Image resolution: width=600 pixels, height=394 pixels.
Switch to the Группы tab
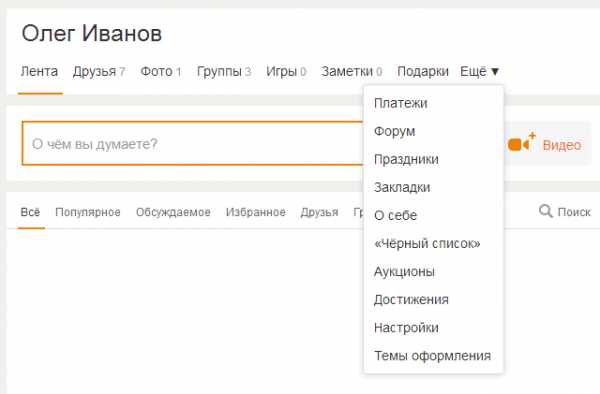(224, 72)
